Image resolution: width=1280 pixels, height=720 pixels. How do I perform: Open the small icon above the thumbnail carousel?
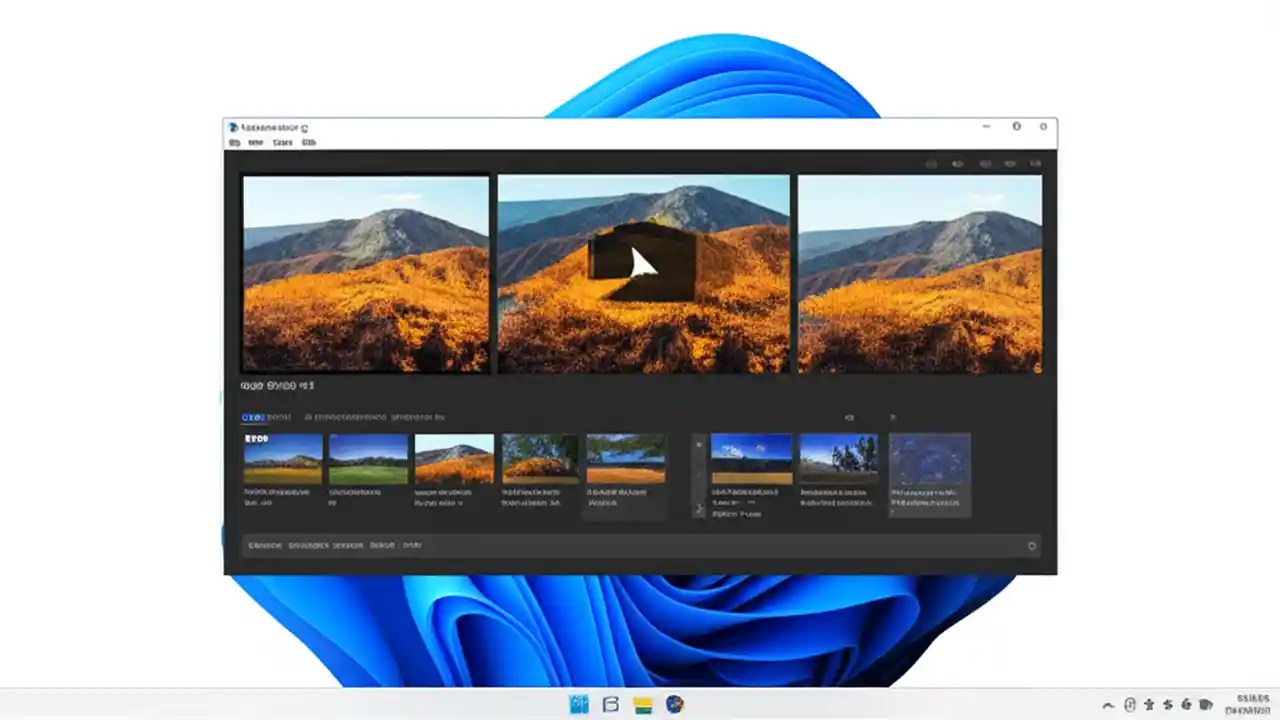tap(848, 418)
